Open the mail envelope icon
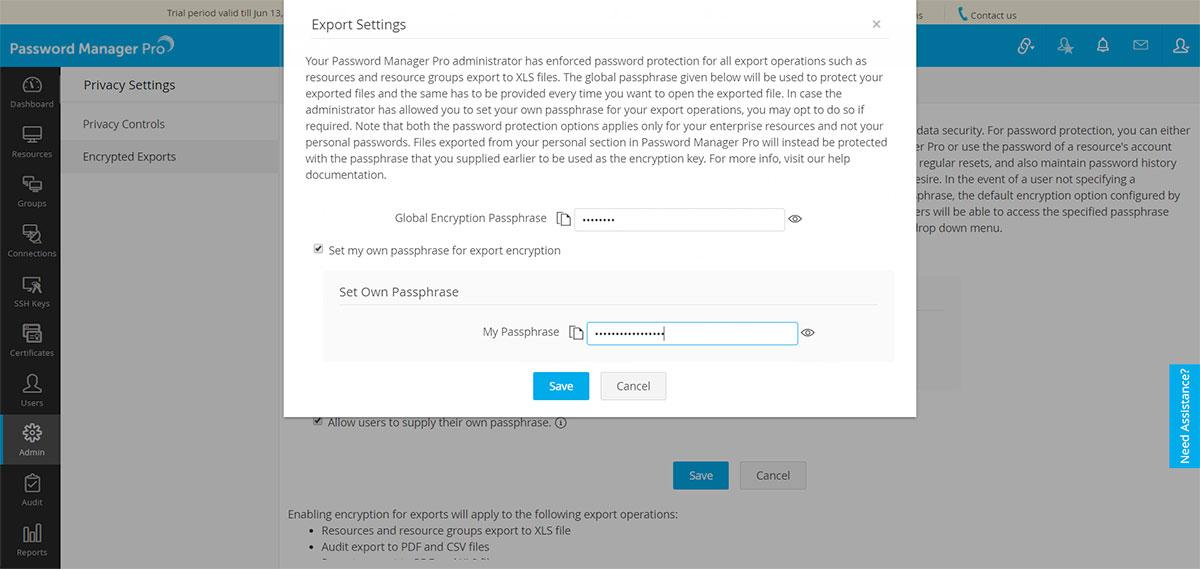1200x569 pixels. tap(1140, 45)
